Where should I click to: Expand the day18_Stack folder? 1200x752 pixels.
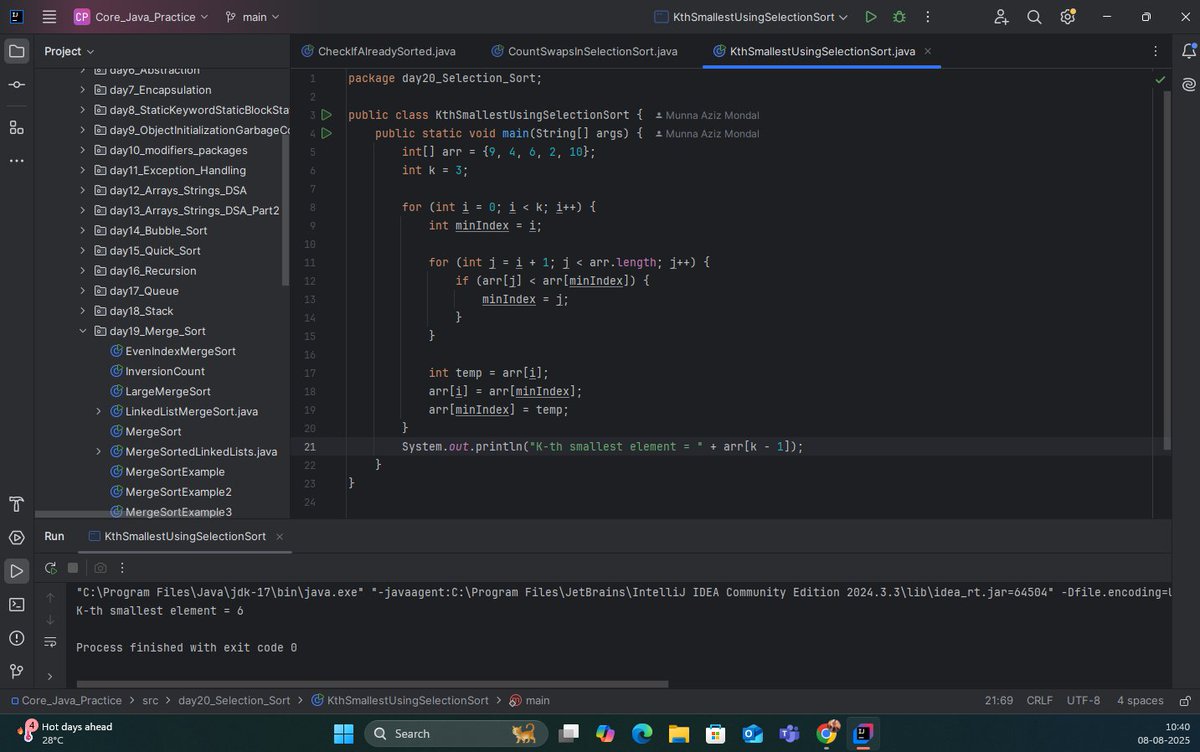coord(83,311)
